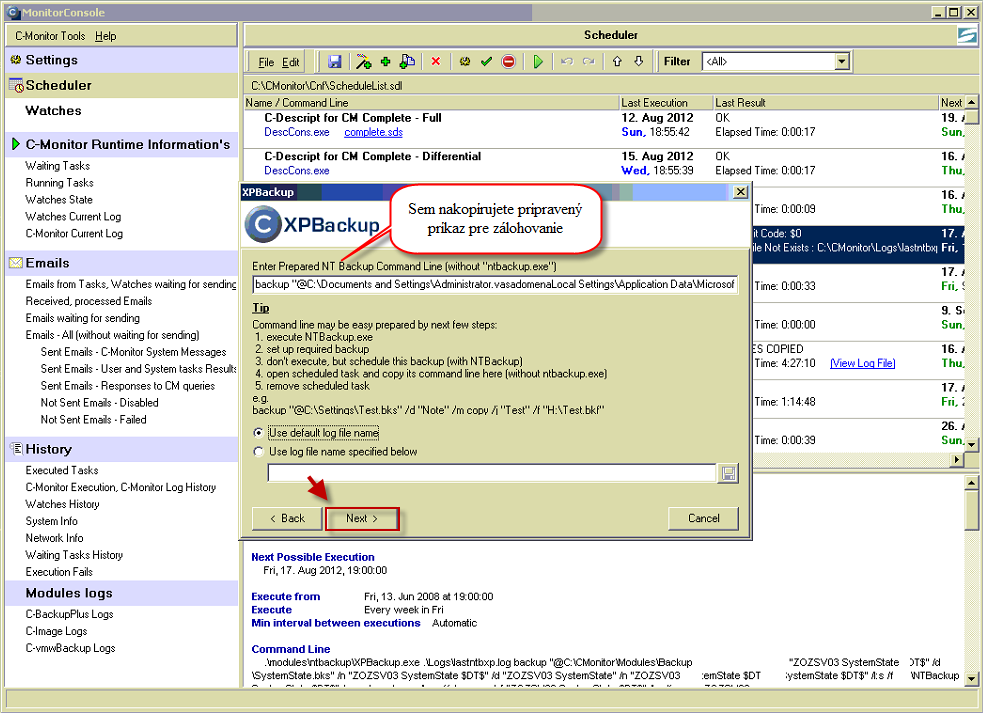Click the red stop disable icon

point(508,61)
